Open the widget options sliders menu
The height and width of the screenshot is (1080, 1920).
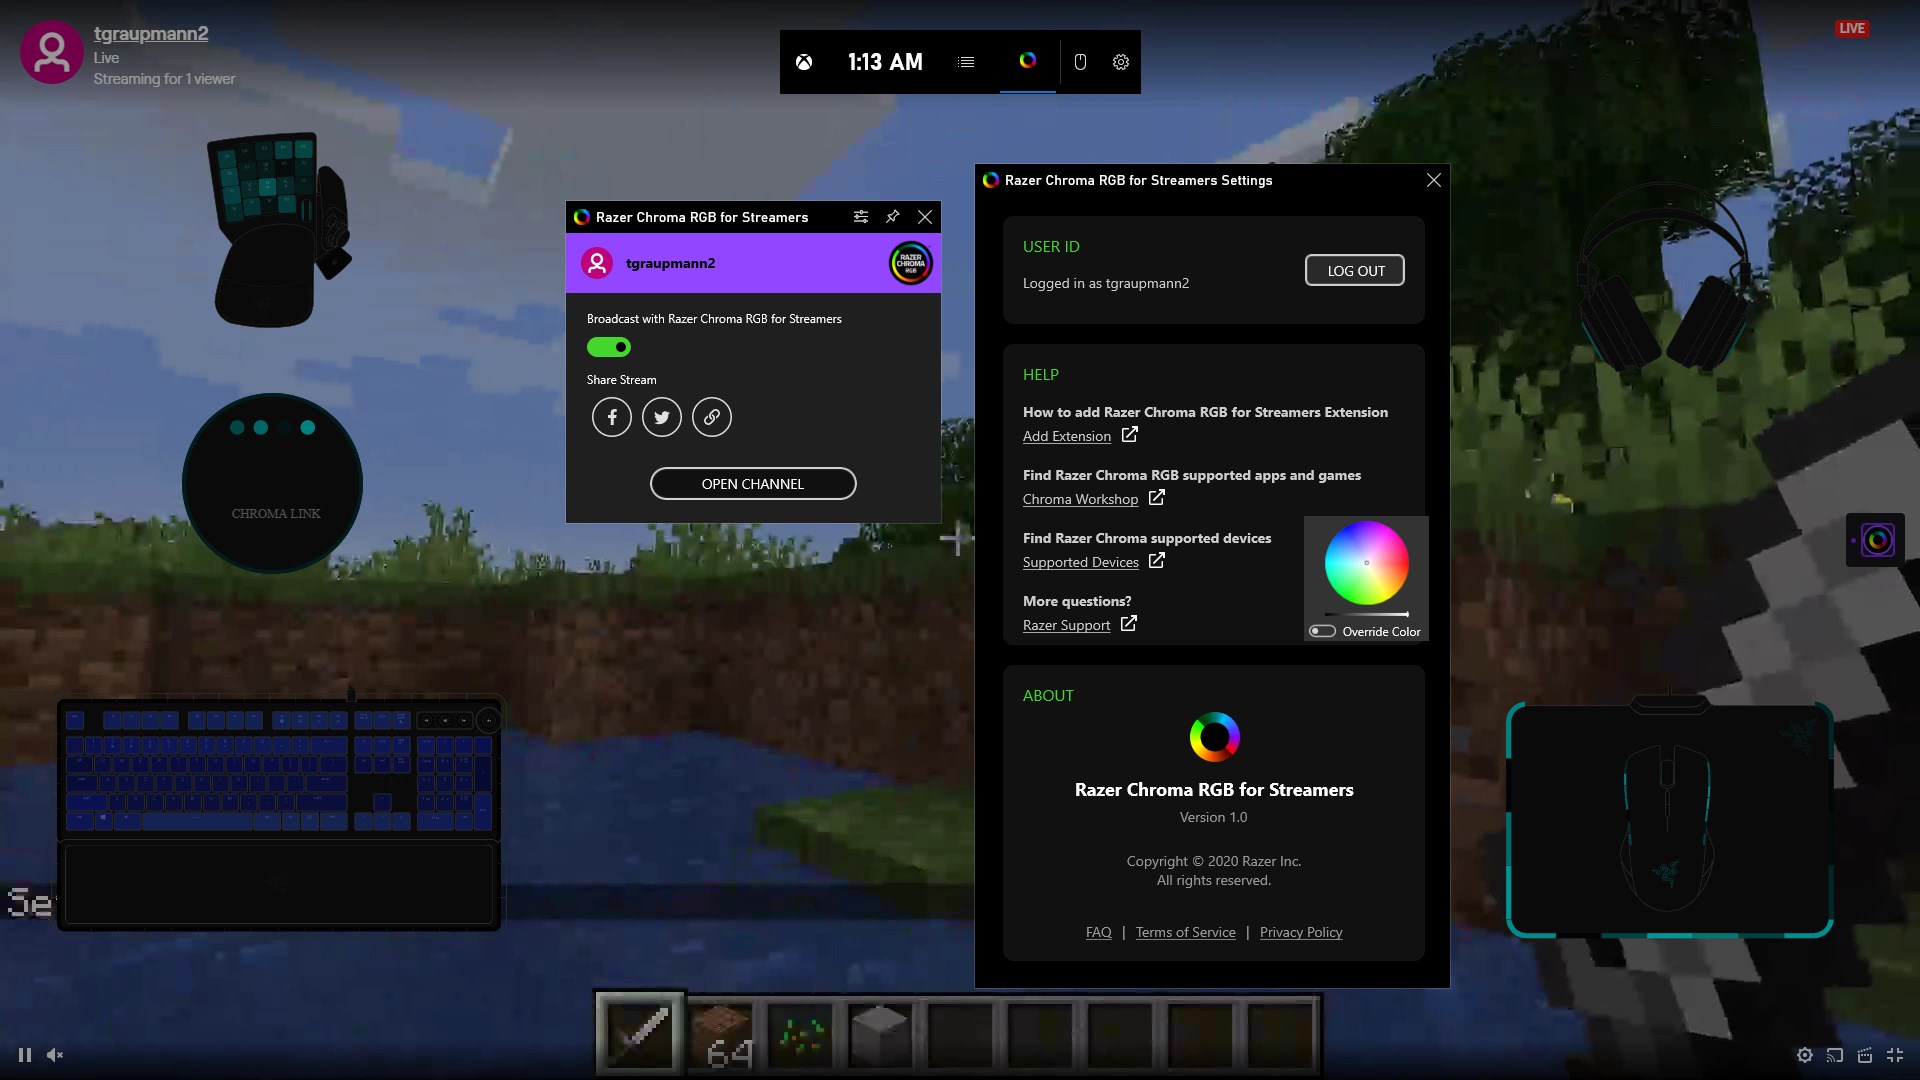[x=860, y=217]
